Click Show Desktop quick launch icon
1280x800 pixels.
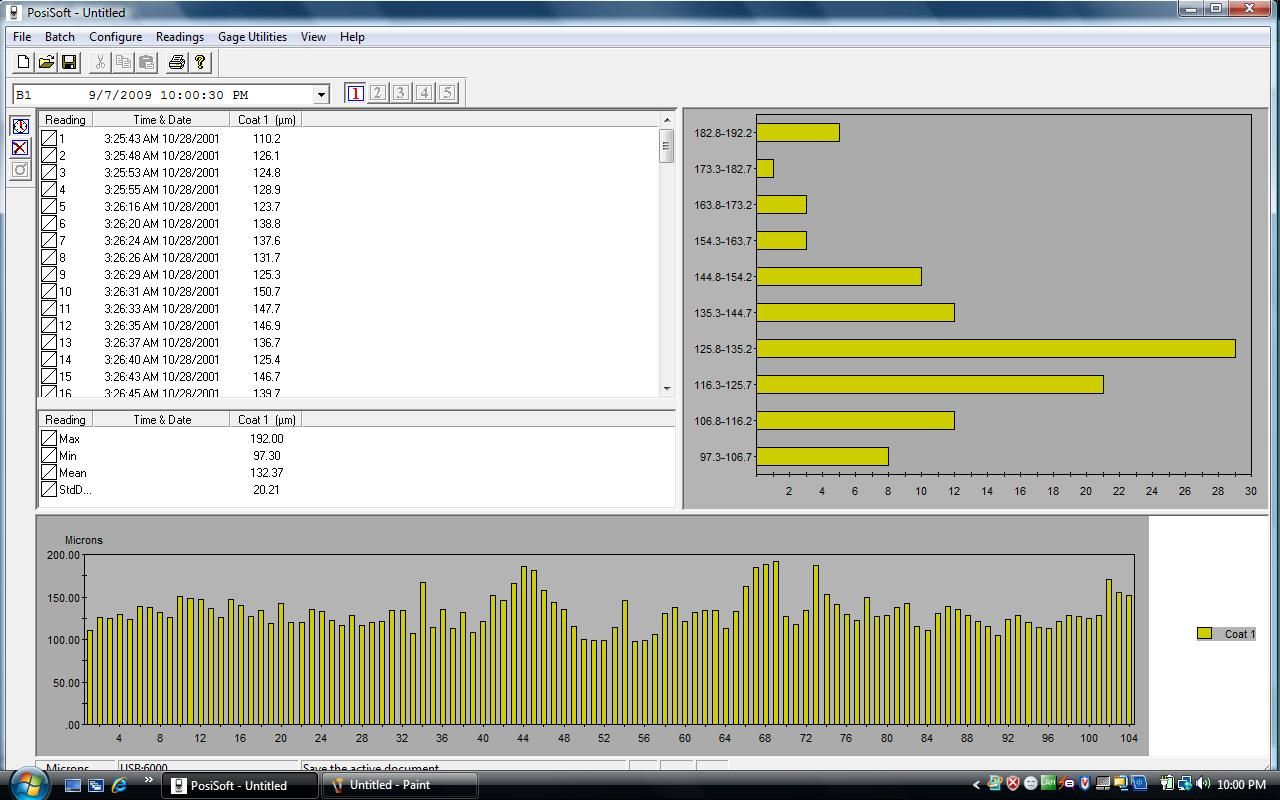tap(73, 785)
